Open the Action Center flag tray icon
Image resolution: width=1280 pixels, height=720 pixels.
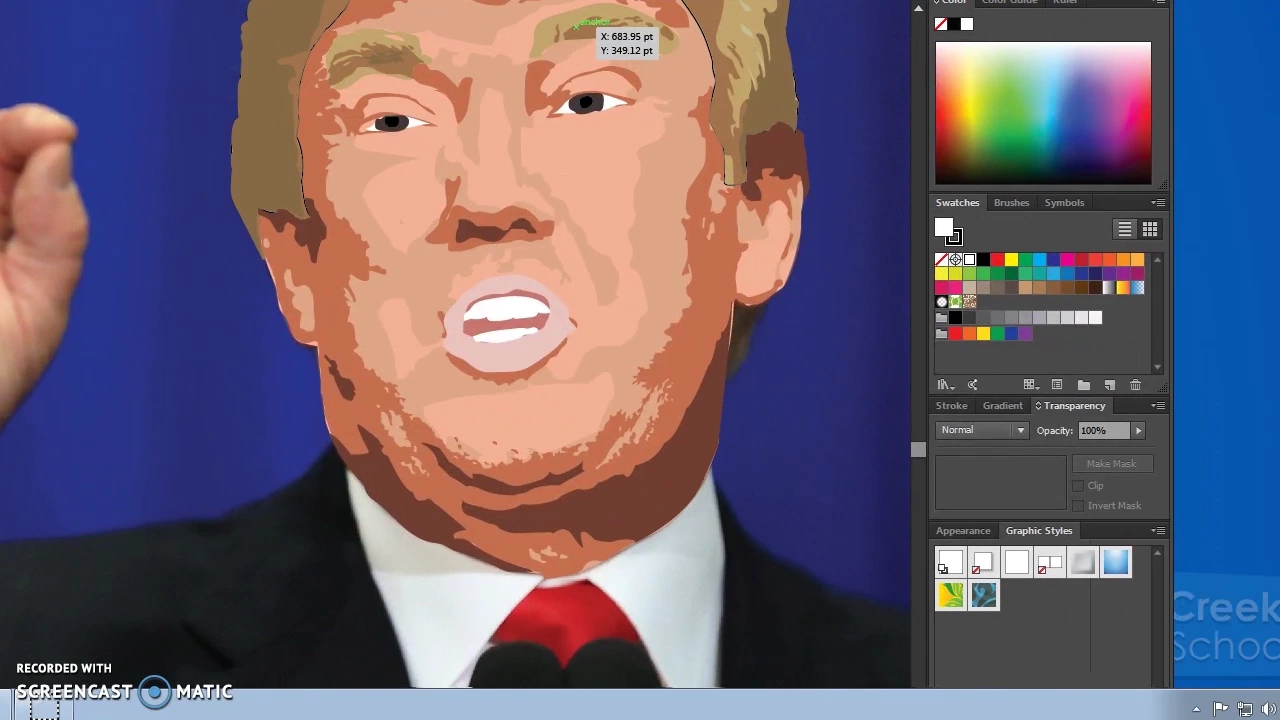pyautogui.click(x=1221, y=710)
